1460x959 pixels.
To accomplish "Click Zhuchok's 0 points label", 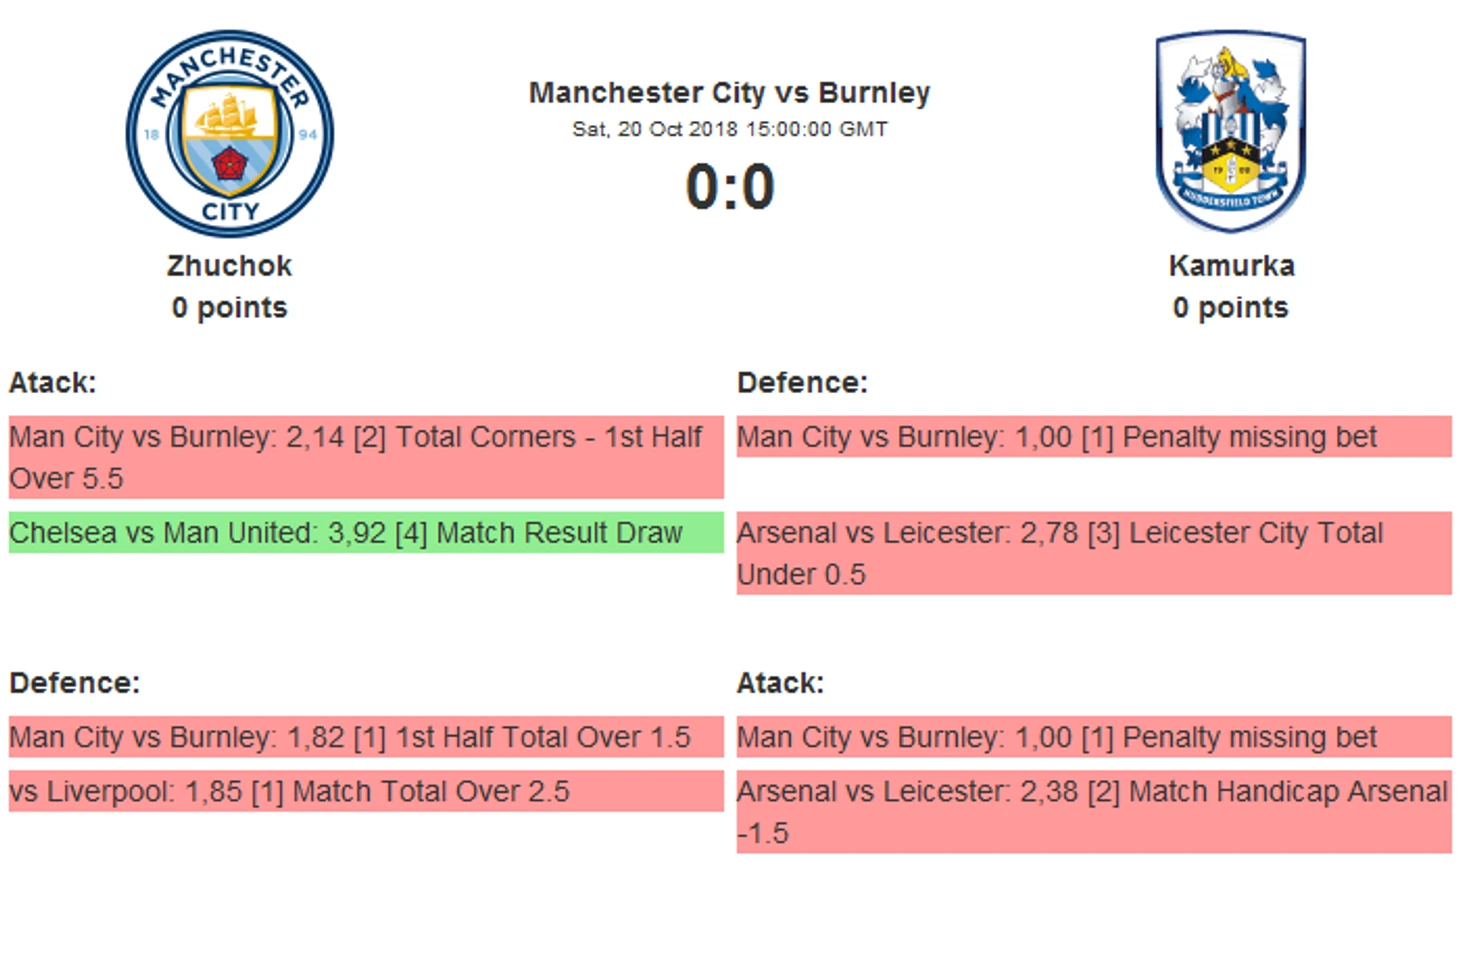I will pos(230,308).
